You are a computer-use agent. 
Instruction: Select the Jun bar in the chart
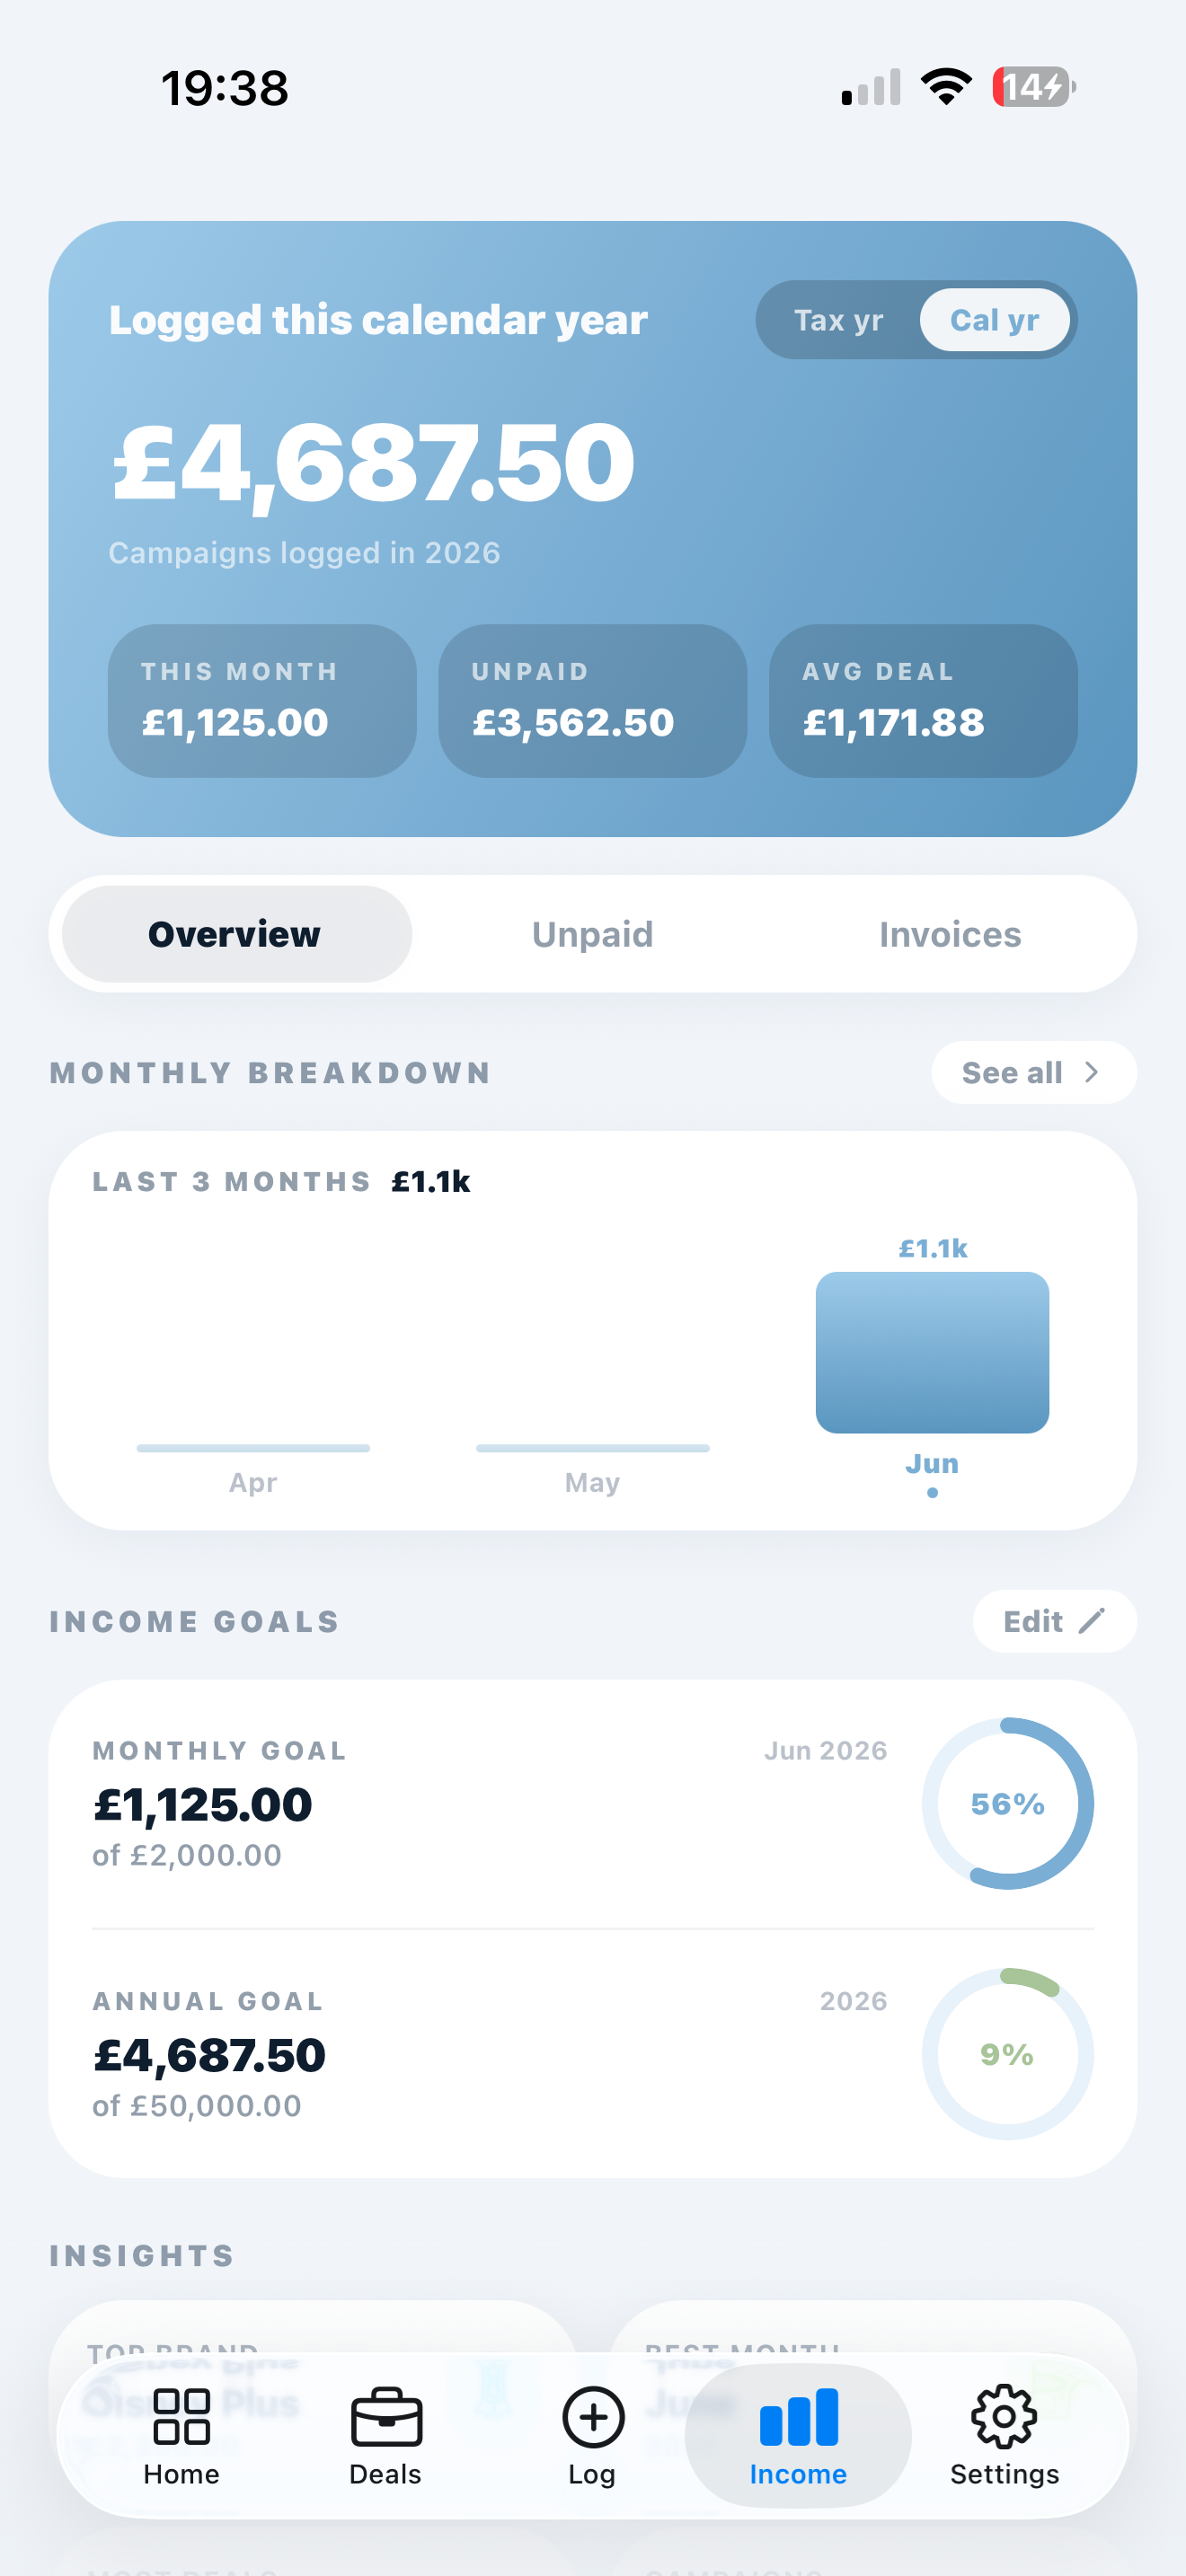tap(932, 1352)
